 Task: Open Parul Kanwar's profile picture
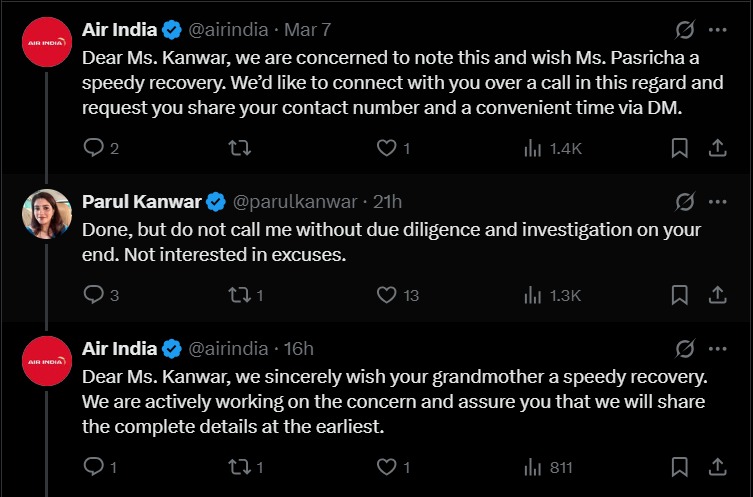point(46,214)
